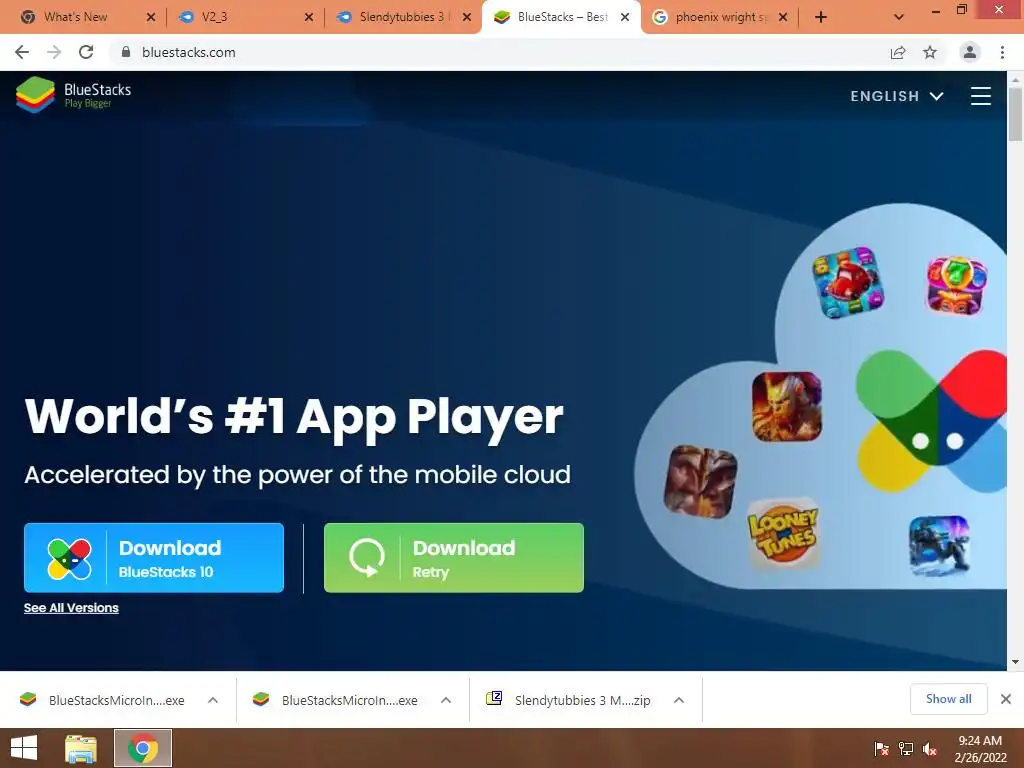1024x768 pixels.
Task: Open second BlueStacksMicroIn exe download
Action: click(x=336, y=700)
